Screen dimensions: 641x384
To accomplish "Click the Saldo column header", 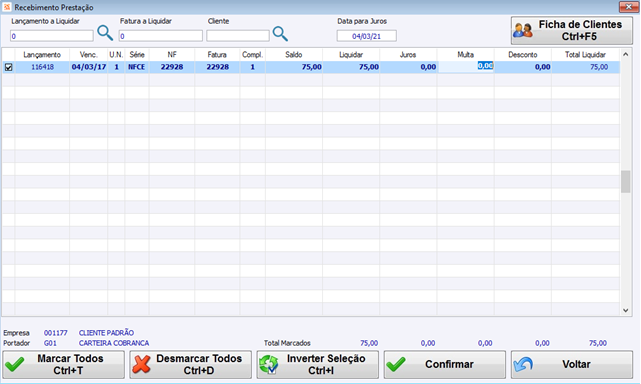I will (294, 55).
